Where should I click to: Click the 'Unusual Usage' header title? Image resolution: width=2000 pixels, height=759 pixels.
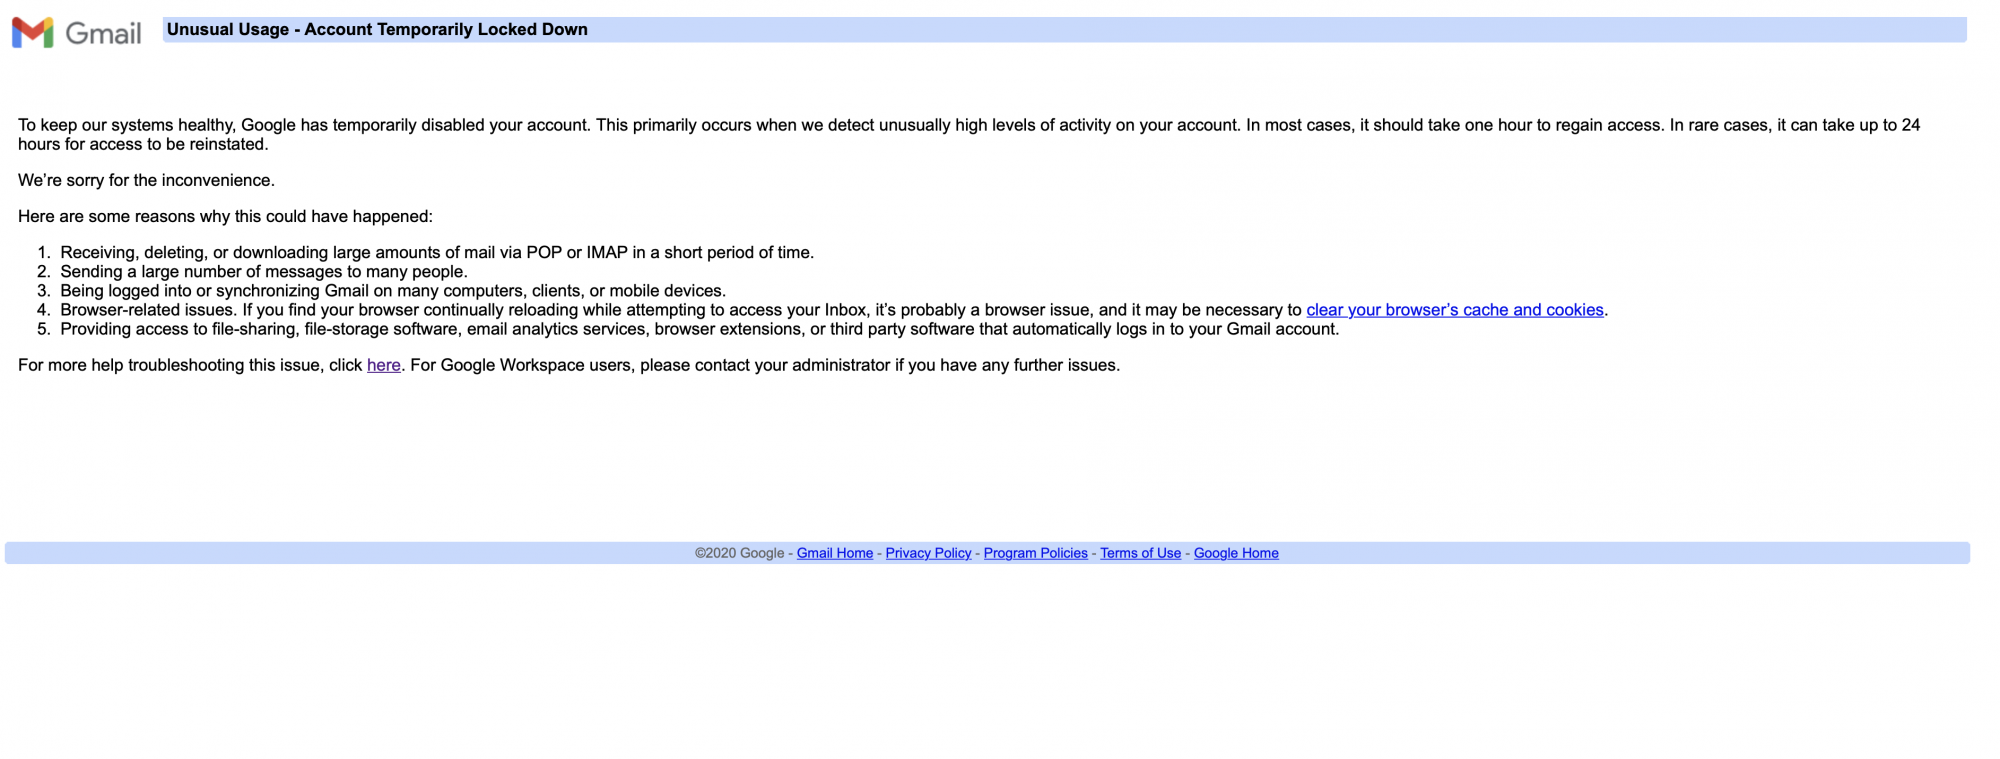377,30
